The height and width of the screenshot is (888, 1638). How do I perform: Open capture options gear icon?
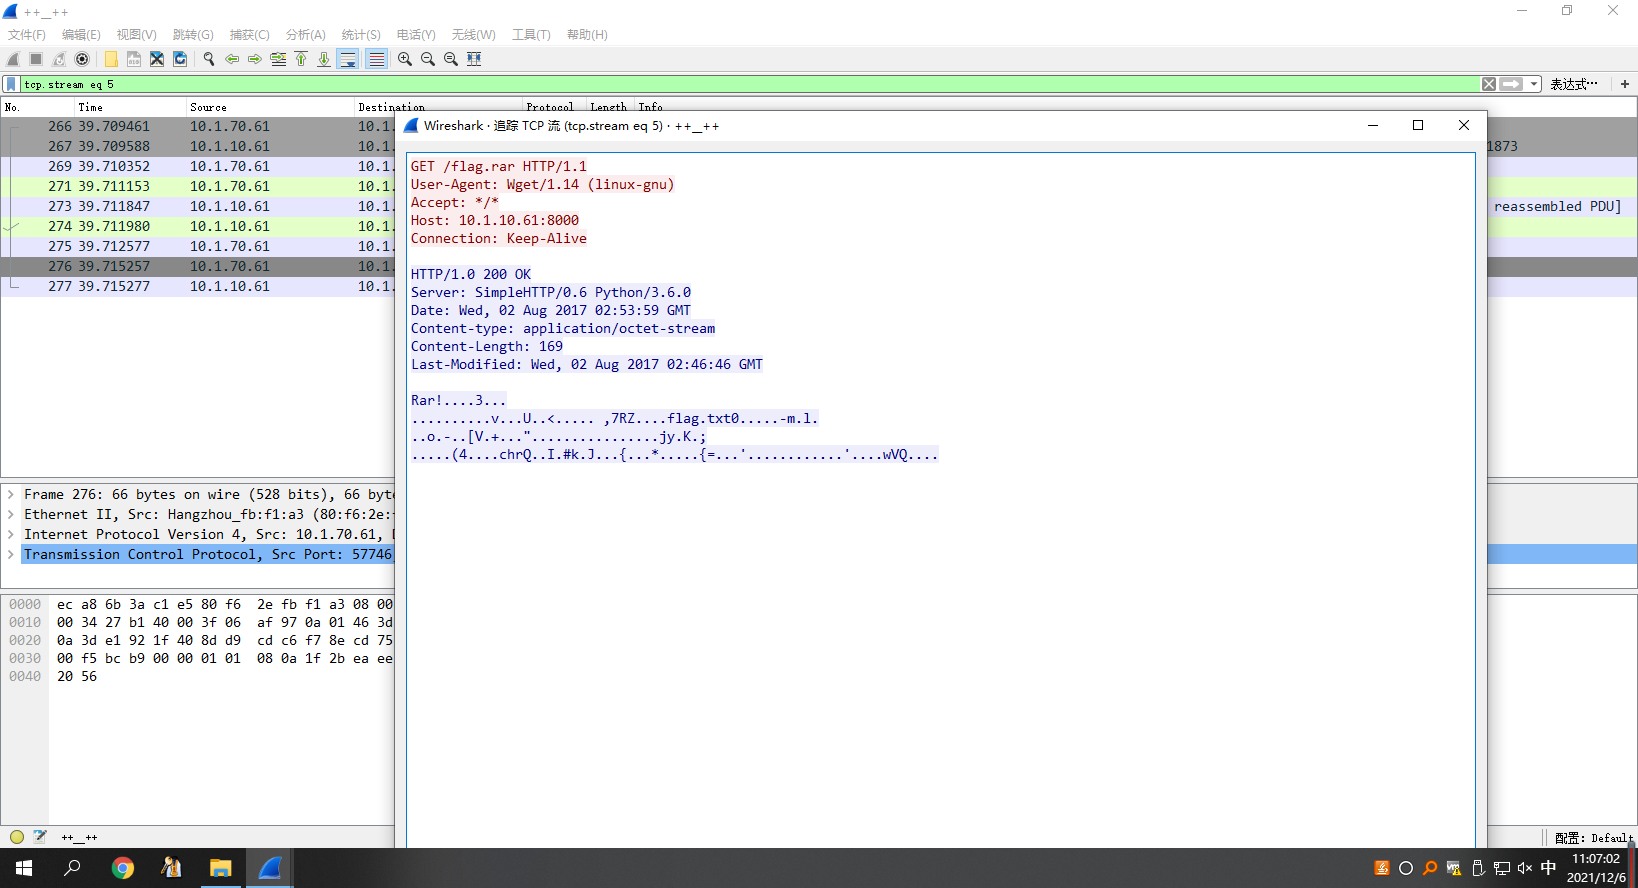point(82,59)
